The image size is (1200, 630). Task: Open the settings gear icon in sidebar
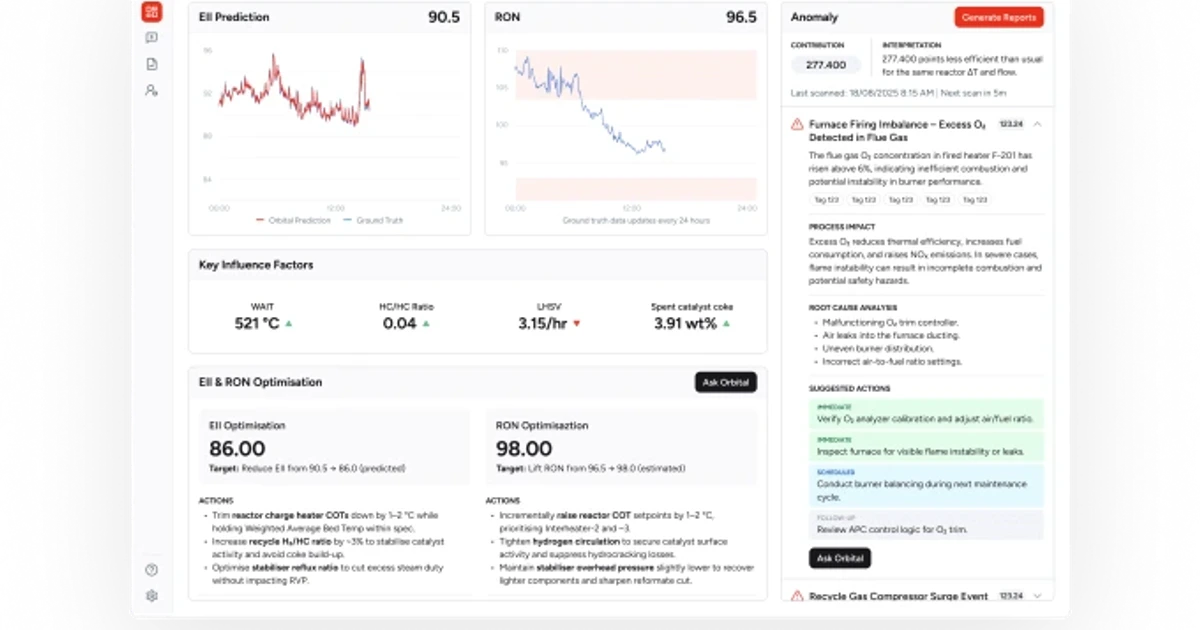(151, 595)
